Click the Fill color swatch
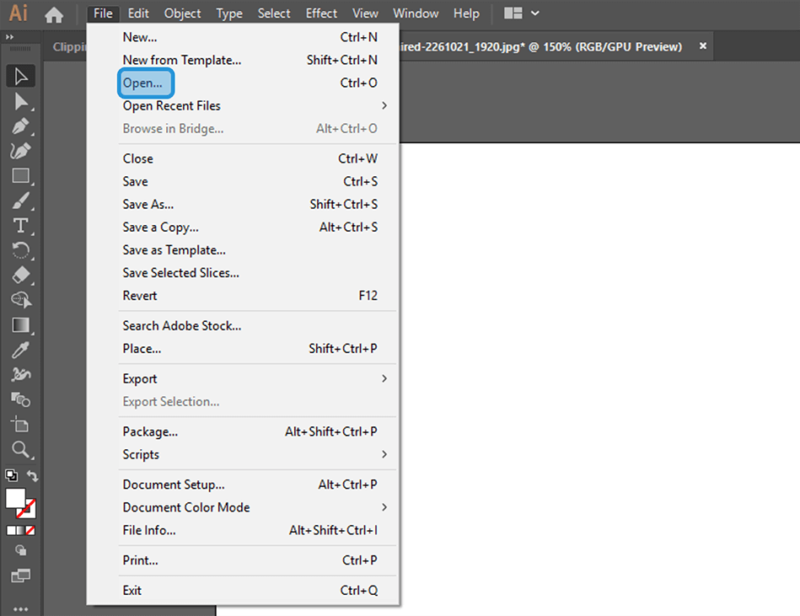 tap(15, 498)
